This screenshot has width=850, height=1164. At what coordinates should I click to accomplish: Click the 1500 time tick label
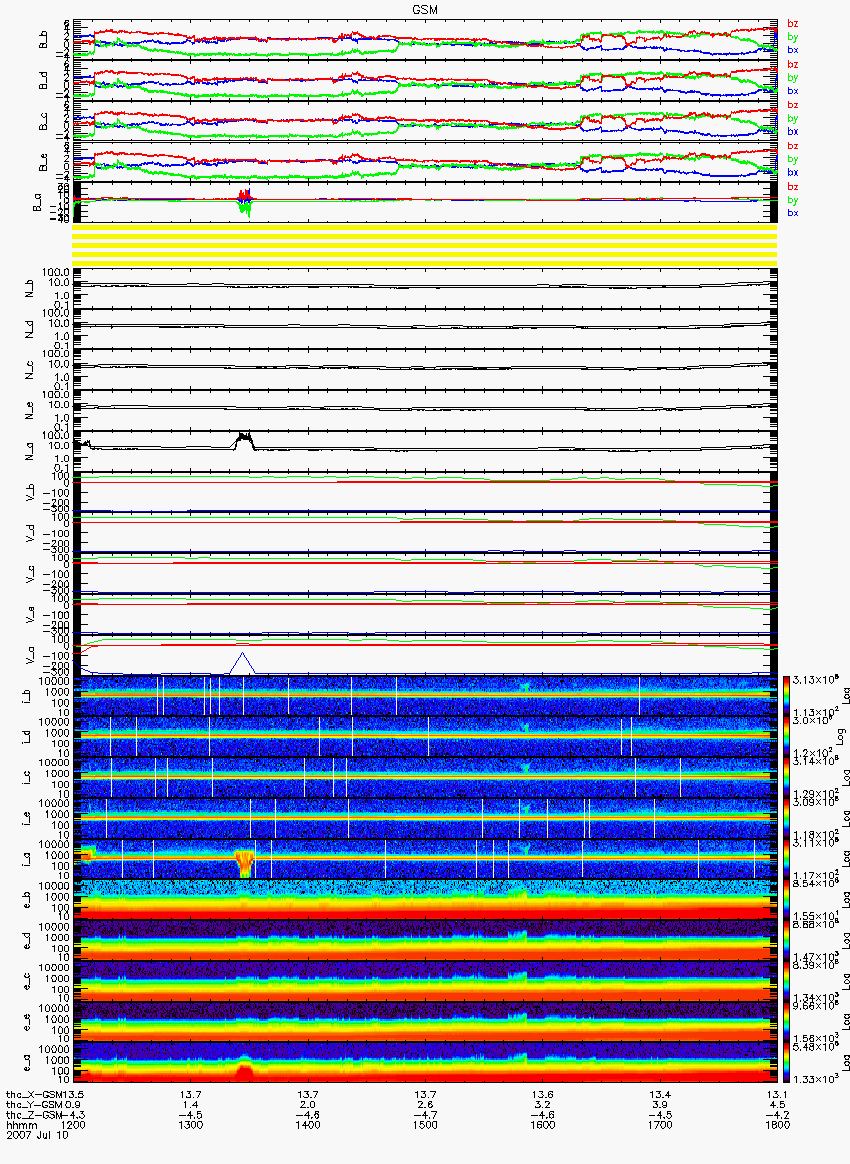(425, 1125)
